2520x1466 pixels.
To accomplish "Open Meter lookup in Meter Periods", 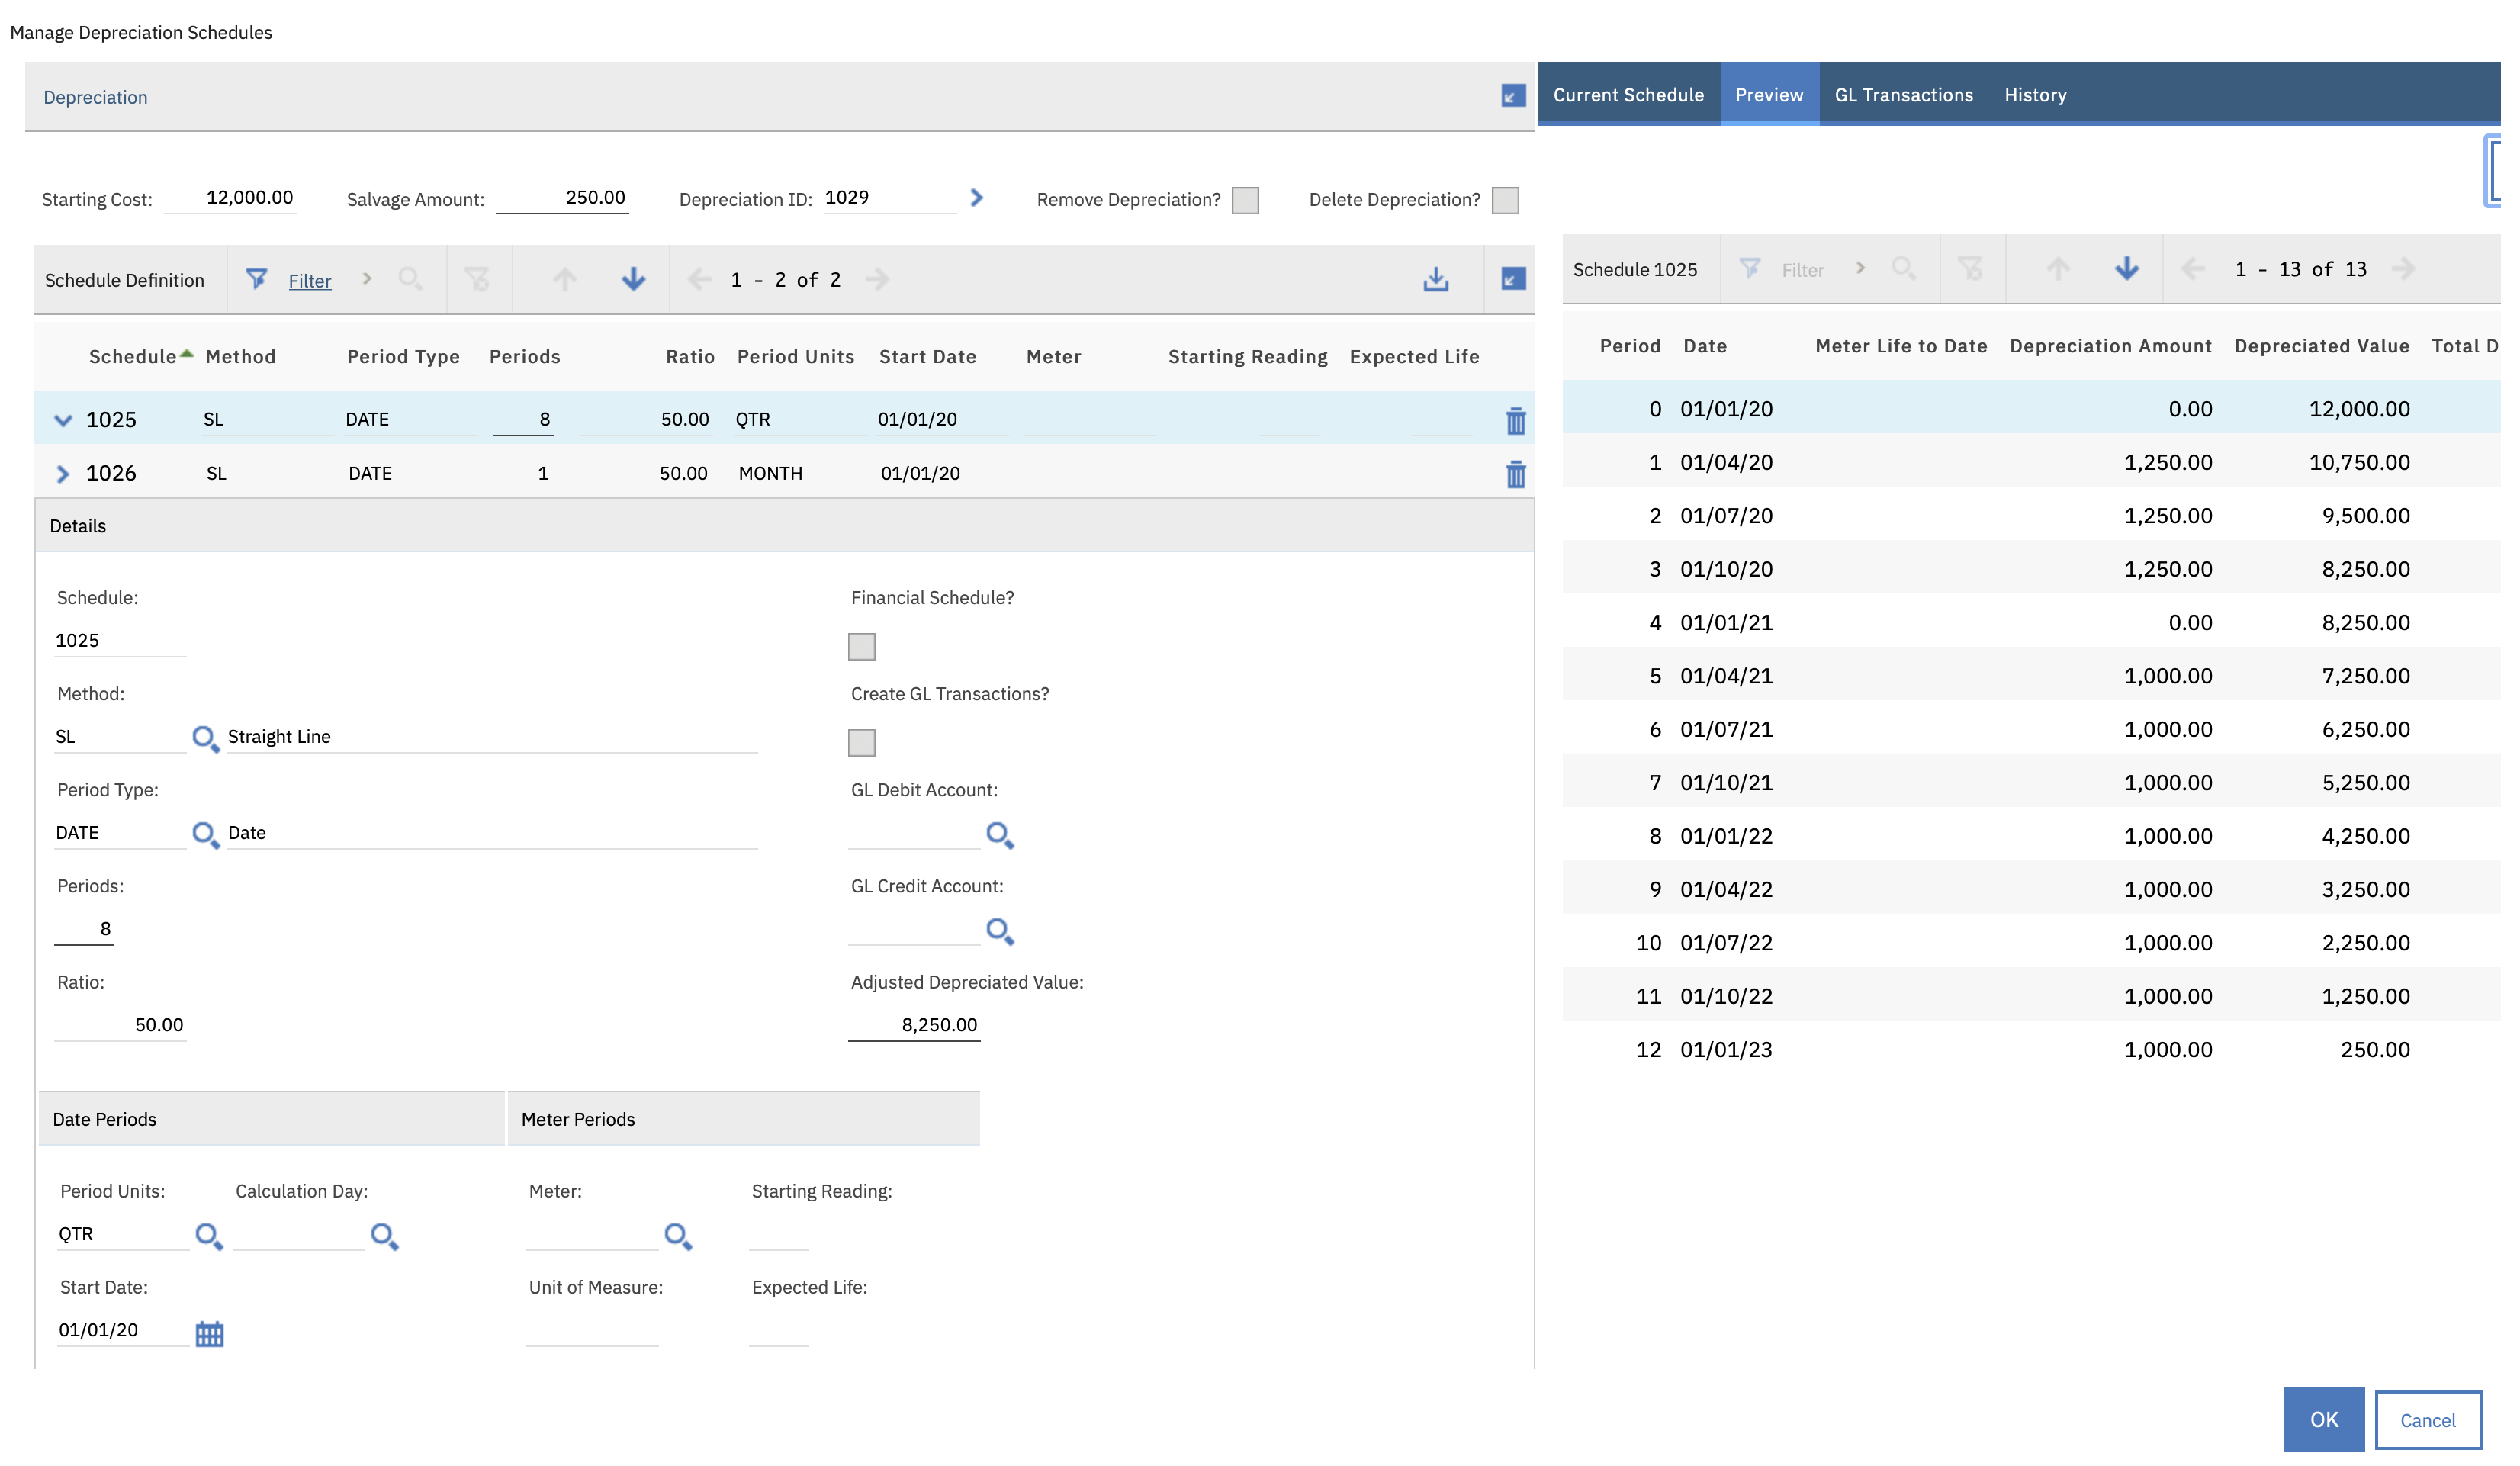I will (678, 1236).
